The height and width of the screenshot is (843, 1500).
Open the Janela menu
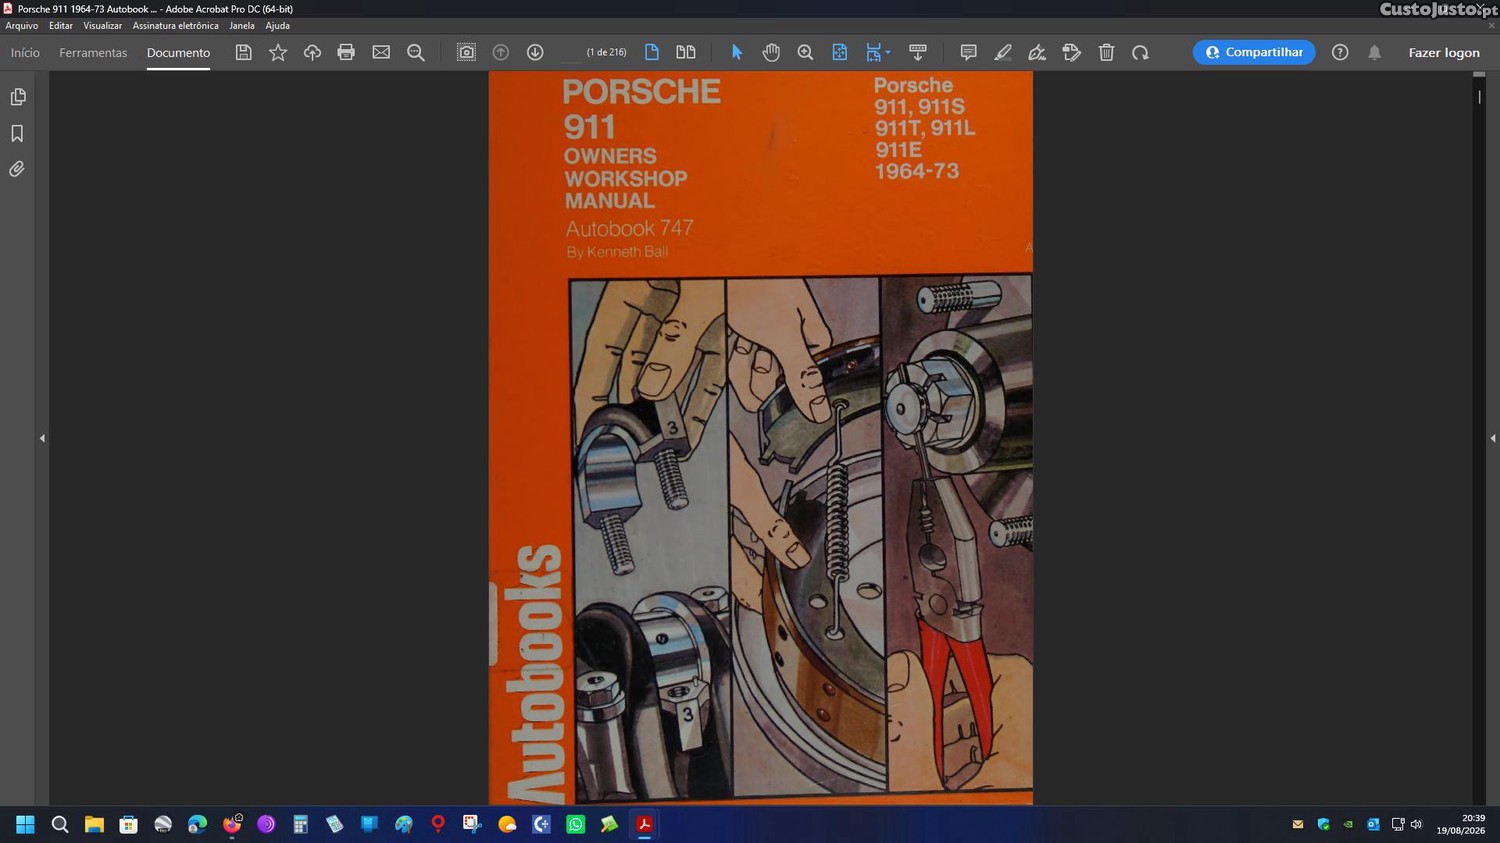pyautogui.click(x=242, y=26)
